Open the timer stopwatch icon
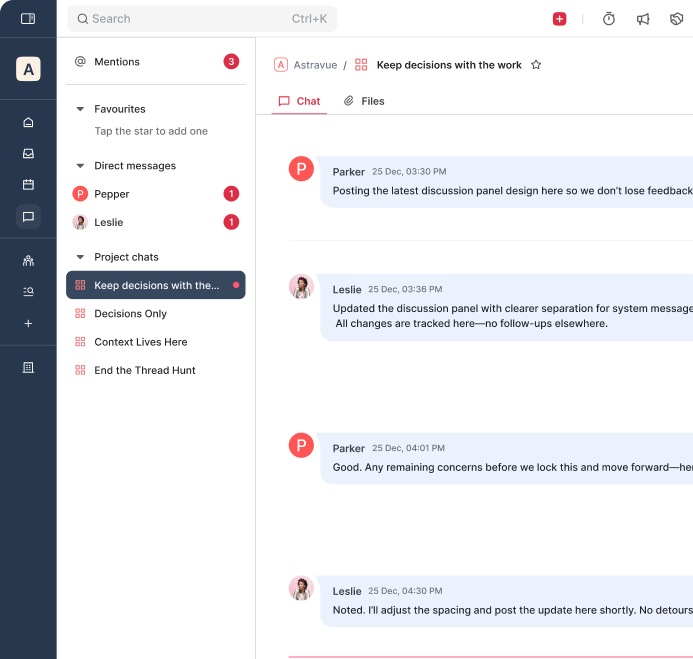Image resolution: width=693 pixels, height=659 pixels. click(609, 19)
